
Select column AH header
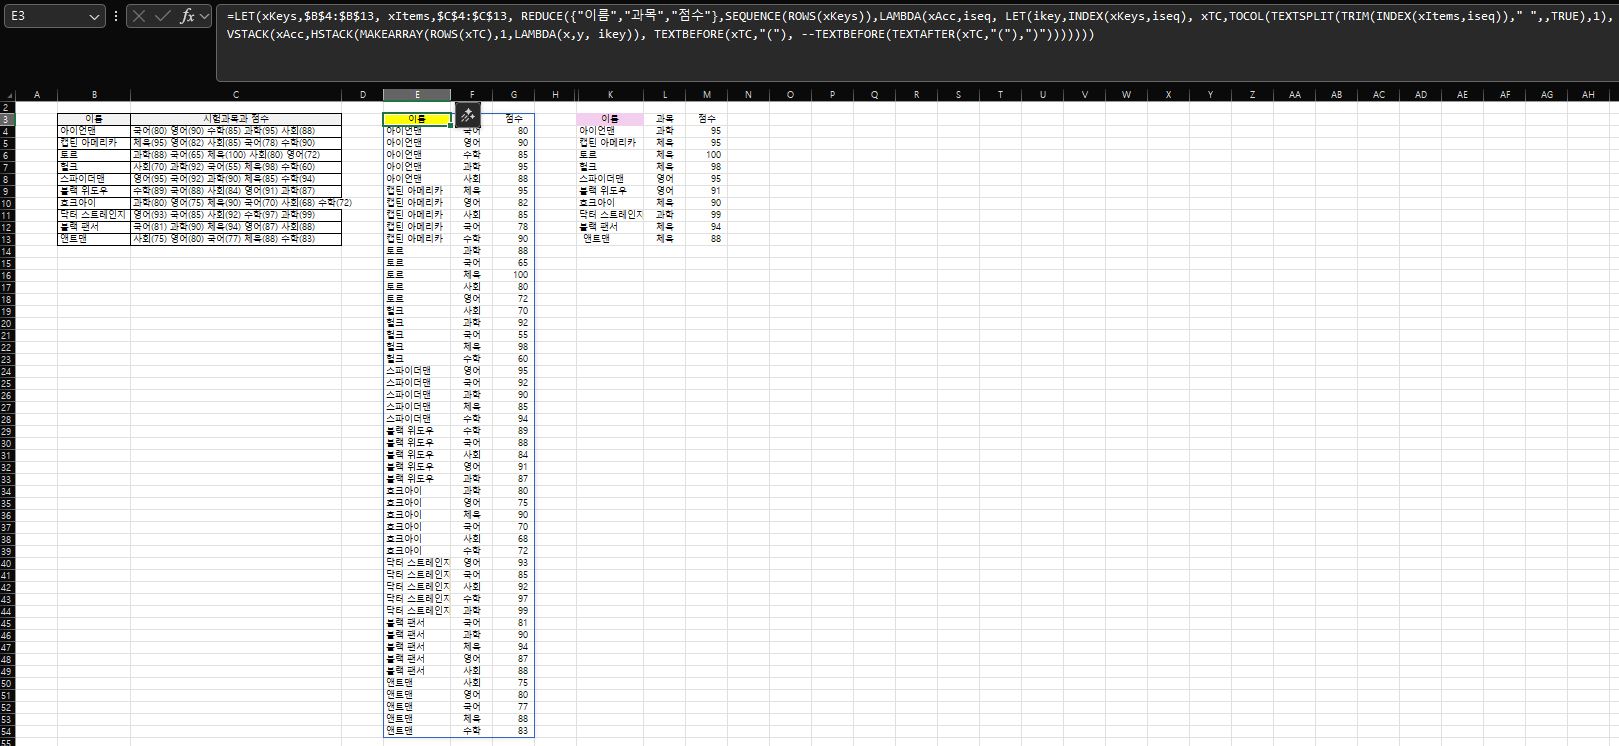[x=1587, y=95]
